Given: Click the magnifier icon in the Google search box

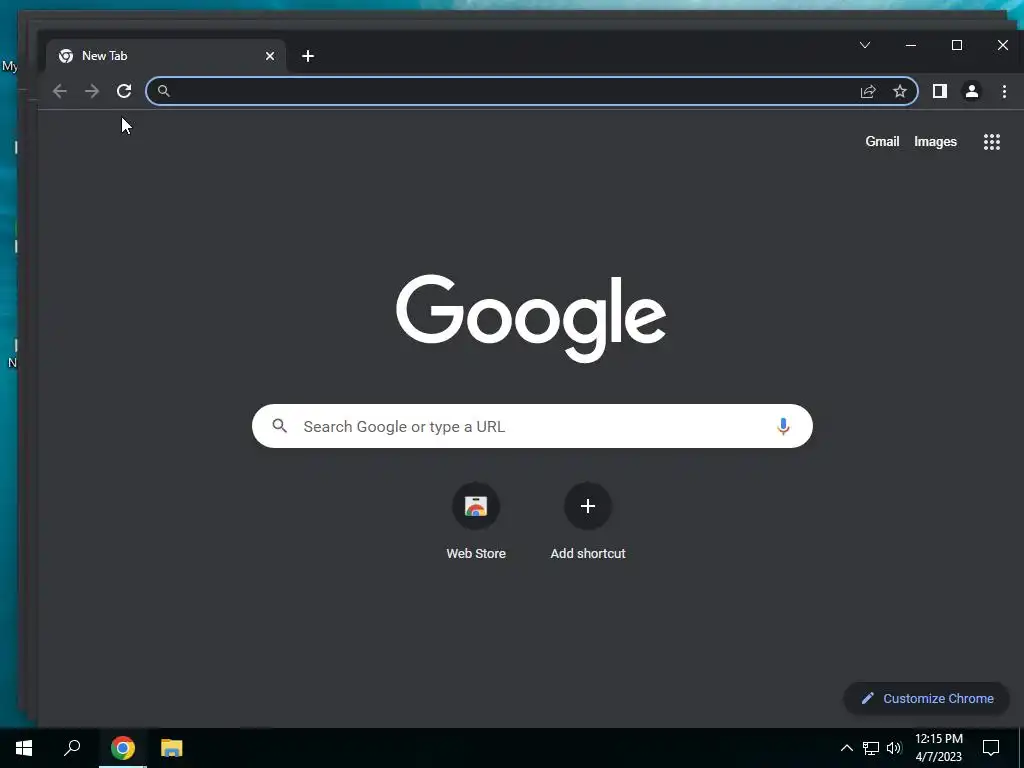Looking at the screenshot, I should (280, 426).
